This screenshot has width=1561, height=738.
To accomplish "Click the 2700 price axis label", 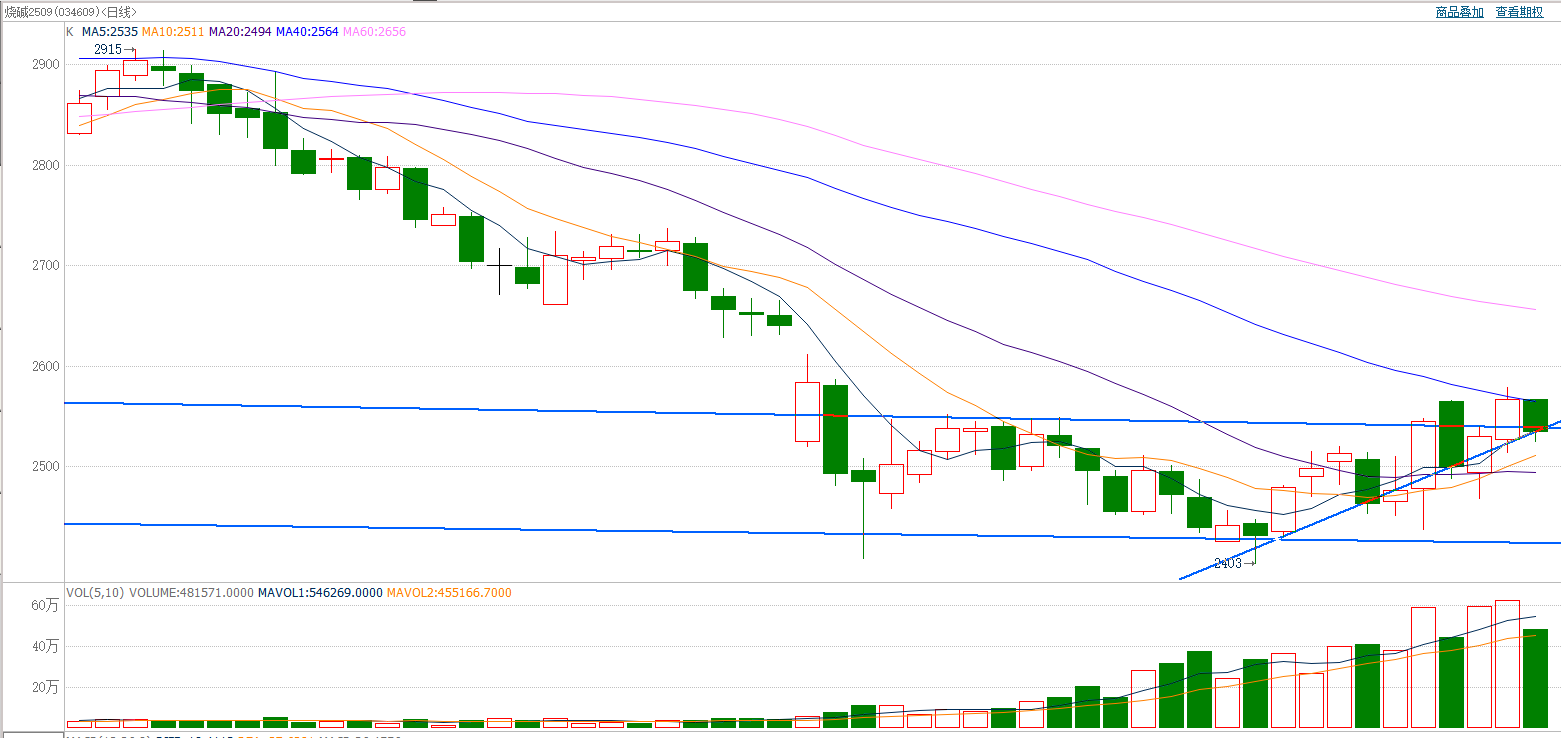I will point(46,265).
